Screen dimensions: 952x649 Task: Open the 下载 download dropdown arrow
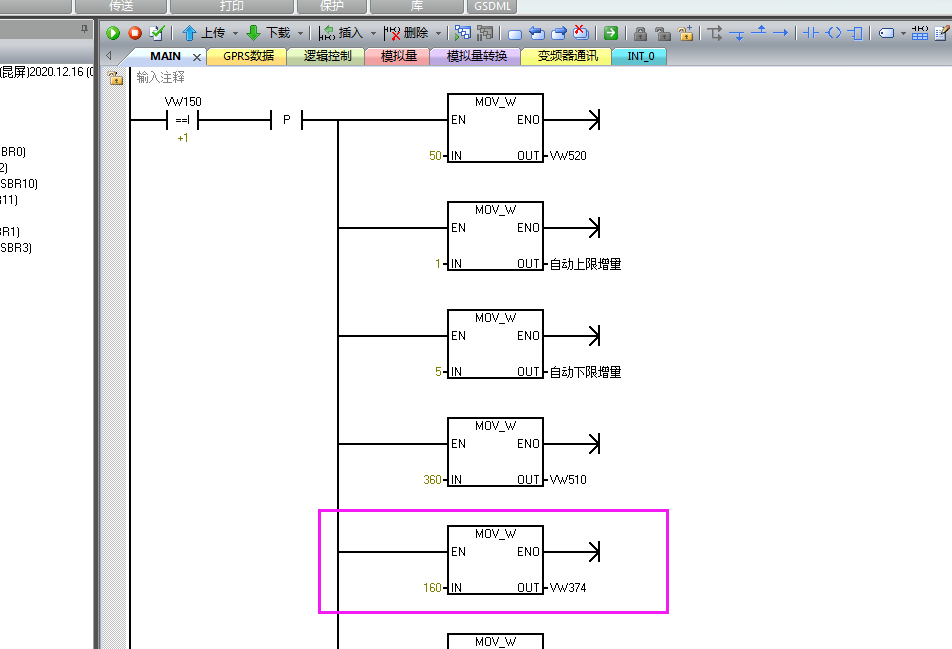click(300, 33)
